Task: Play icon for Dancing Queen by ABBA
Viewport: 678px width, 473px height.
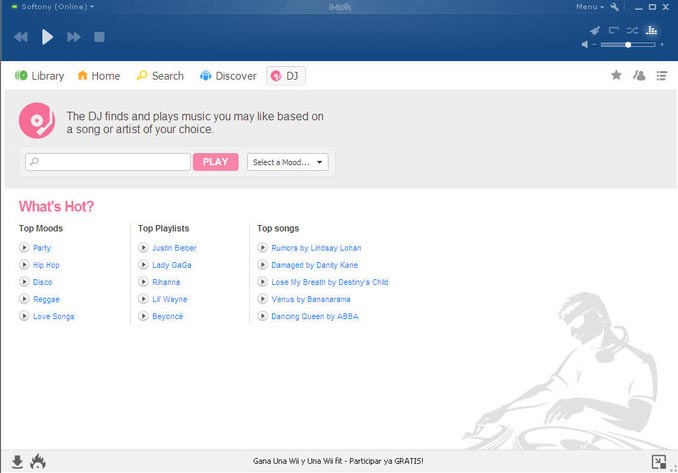Action: [262, 316]
